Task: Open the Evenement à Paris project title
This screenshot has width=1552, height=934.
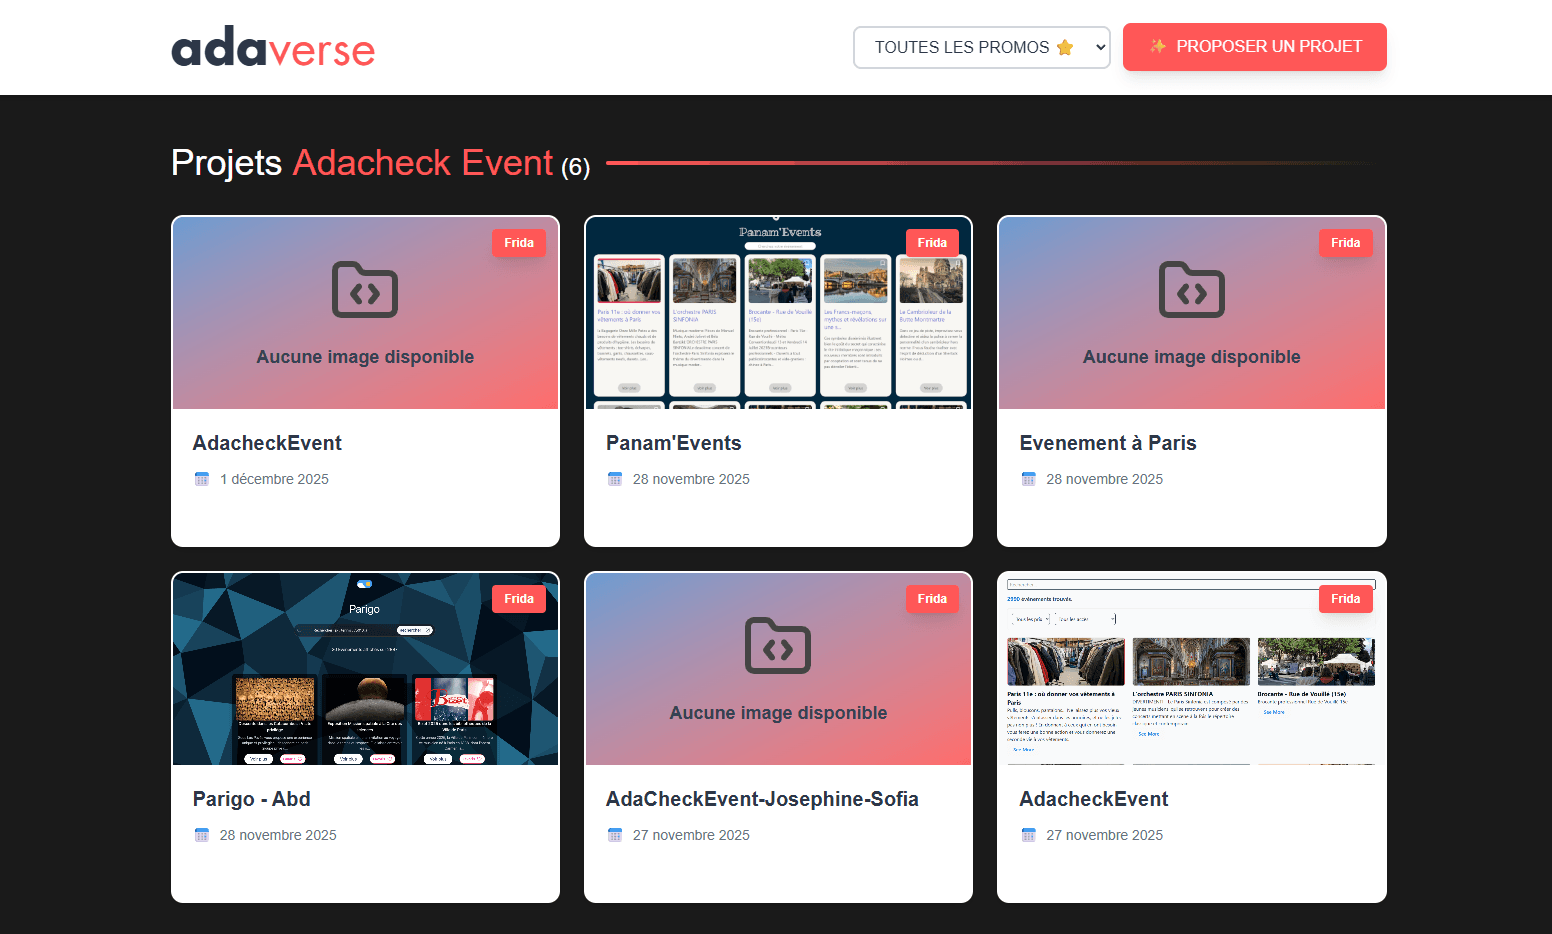Action: tap(1107, 443)
